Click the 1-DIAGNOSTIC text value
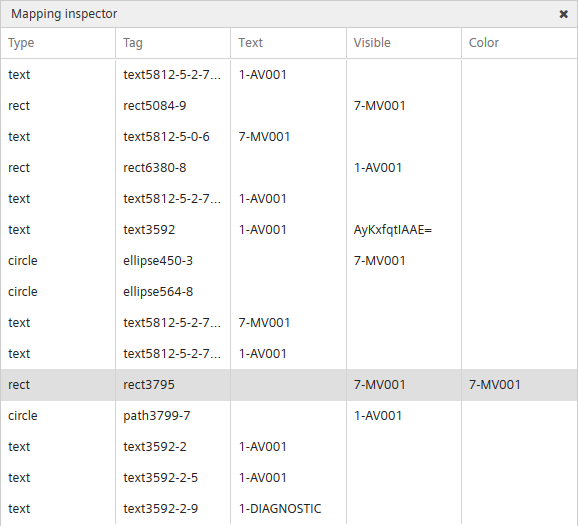 pyautogui.click(x=280, y=508)
